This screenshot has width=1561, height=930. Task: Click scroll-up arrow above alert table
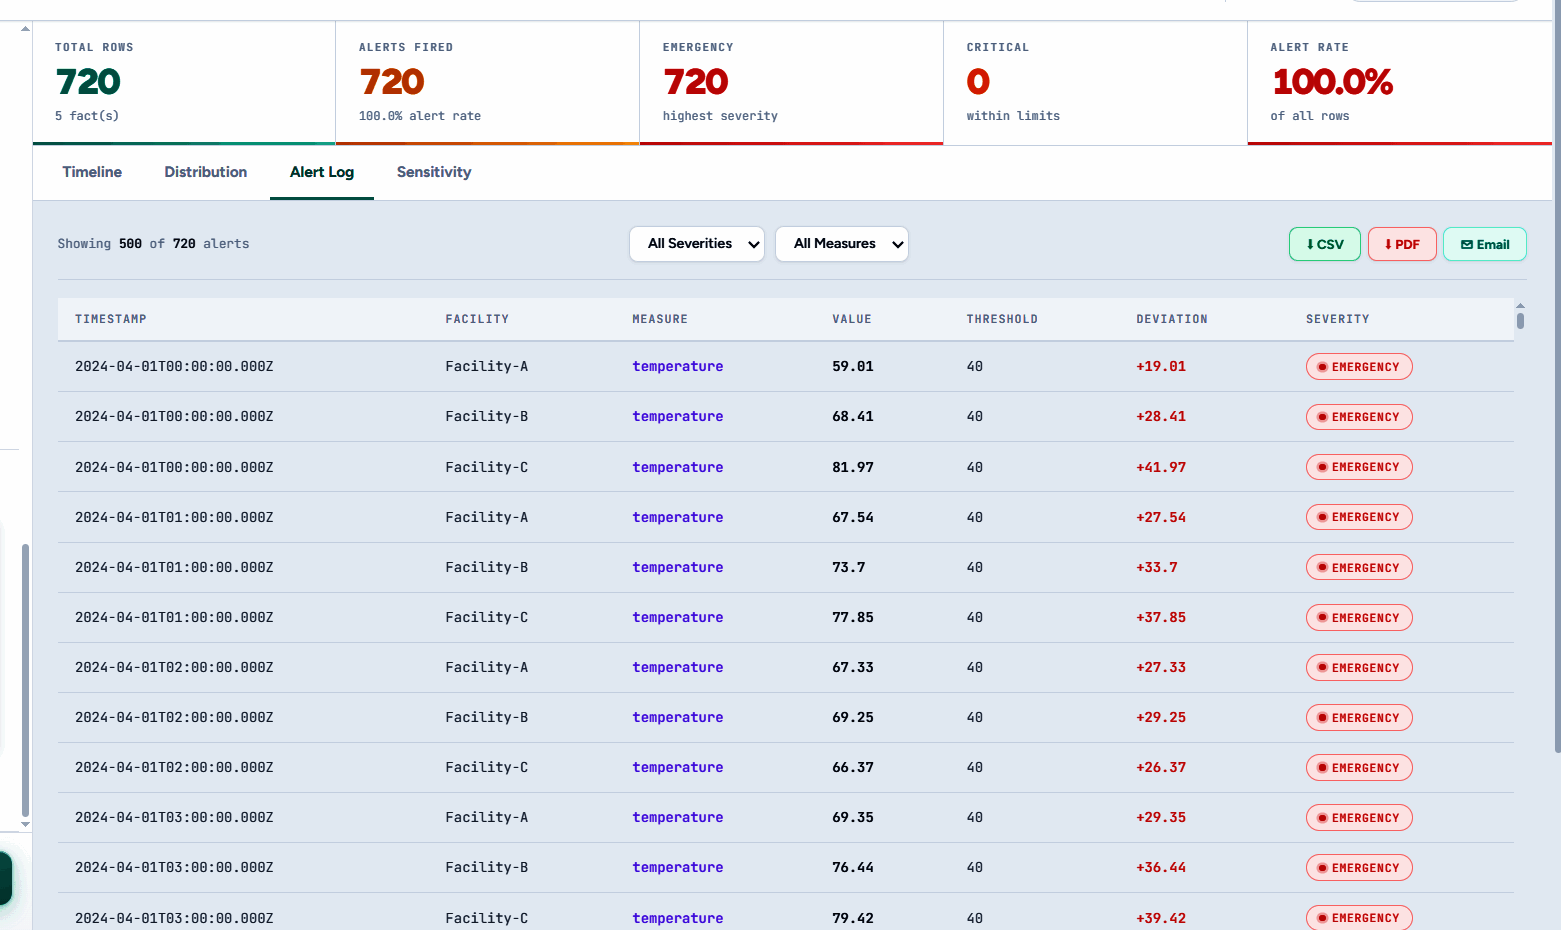click(1520, 305)
